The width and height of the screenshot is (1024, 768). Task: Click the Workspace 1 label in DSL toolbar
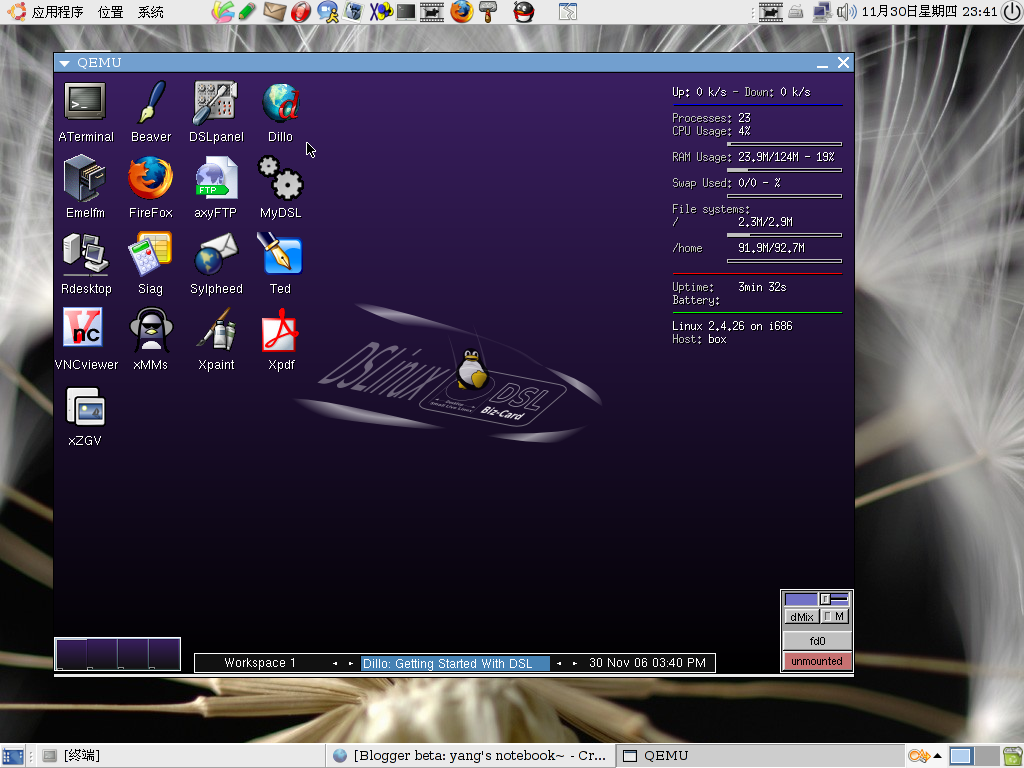tap(260, 663)
